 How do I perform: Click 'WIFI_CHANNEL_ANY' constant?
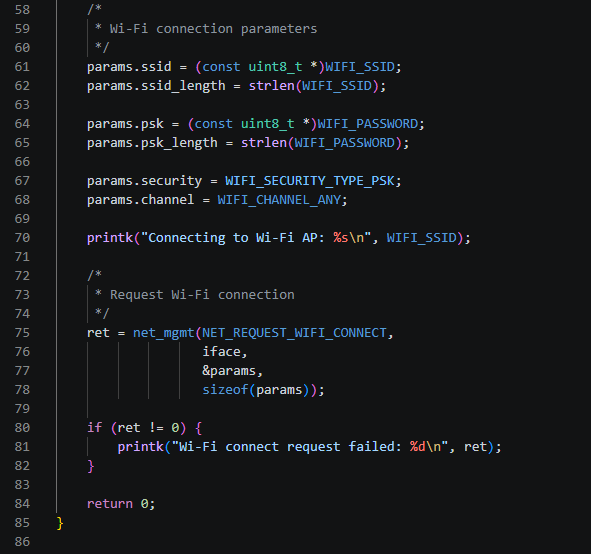[x=279, y=200]
